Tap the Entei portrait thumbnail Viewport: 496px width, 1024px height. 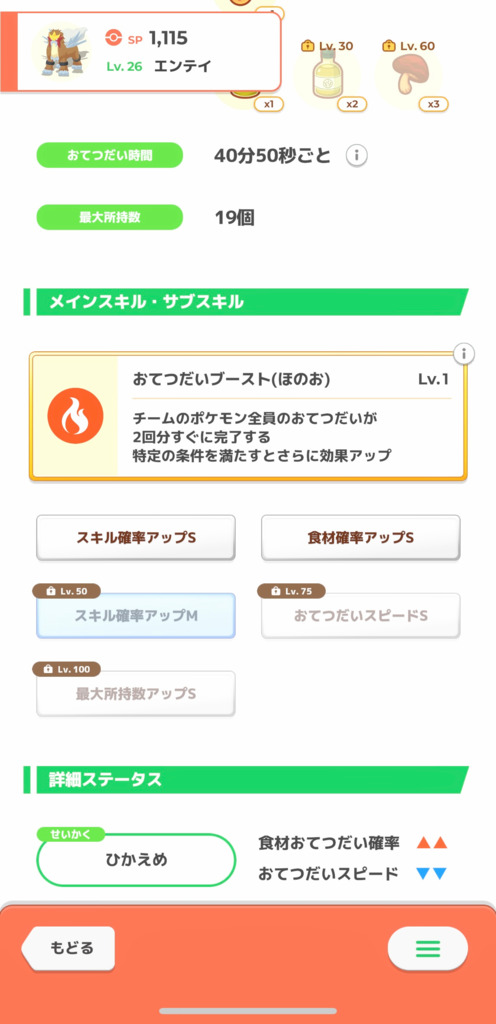62,51
